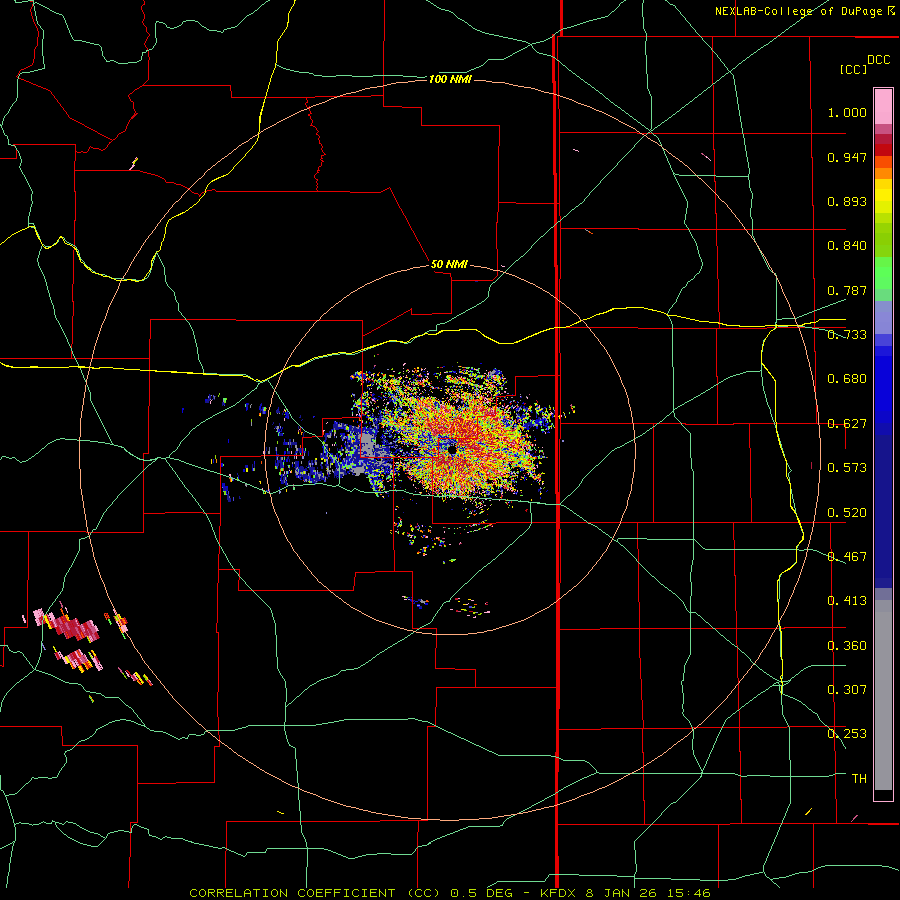Click the black radar site dot in echoes

pyautogui.click(x=452, y=451)
